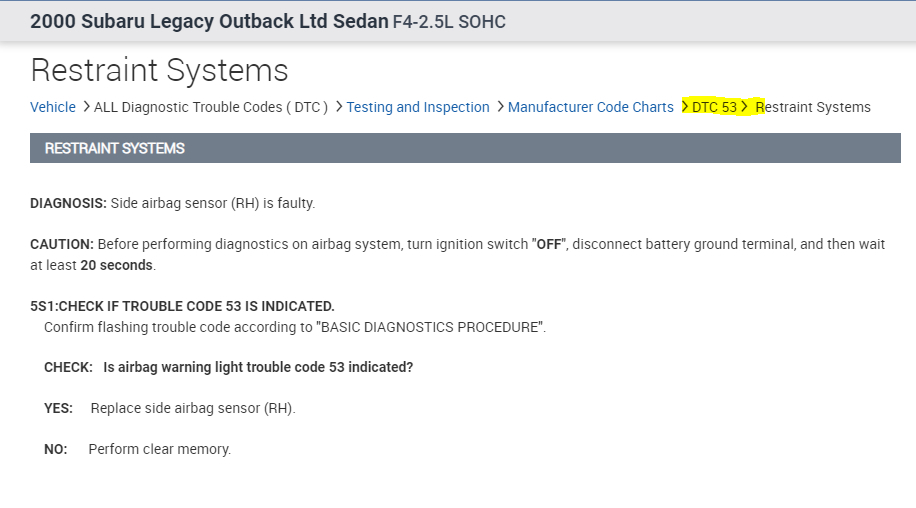Open Manufacturer Code Charts link
Image resolution: width=916 pixels, height=508 pixels.
[x=590, y=107]
